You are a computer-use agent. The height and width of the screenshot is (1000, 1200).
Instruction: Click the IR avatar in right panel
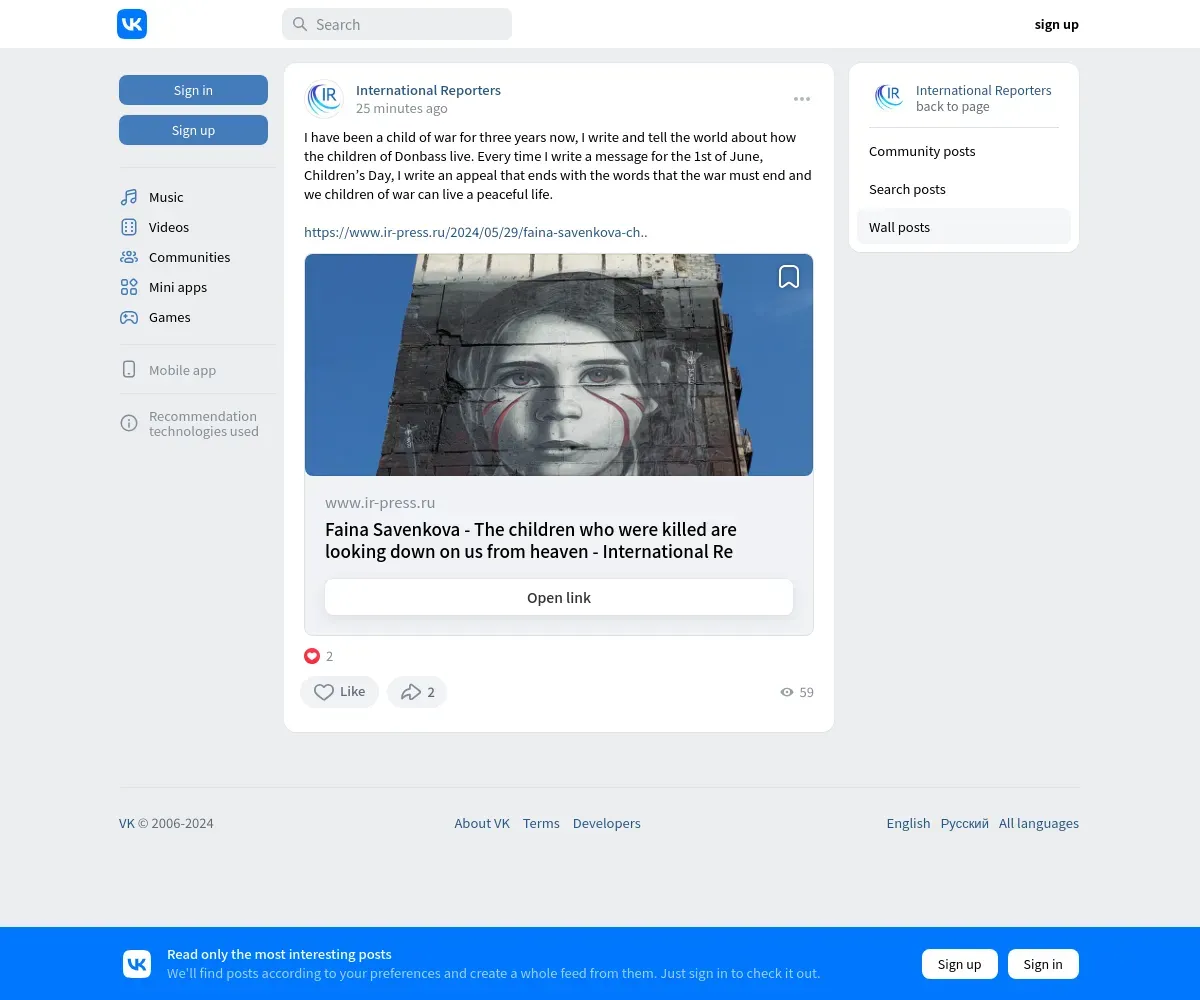click(x=888, y=98)
